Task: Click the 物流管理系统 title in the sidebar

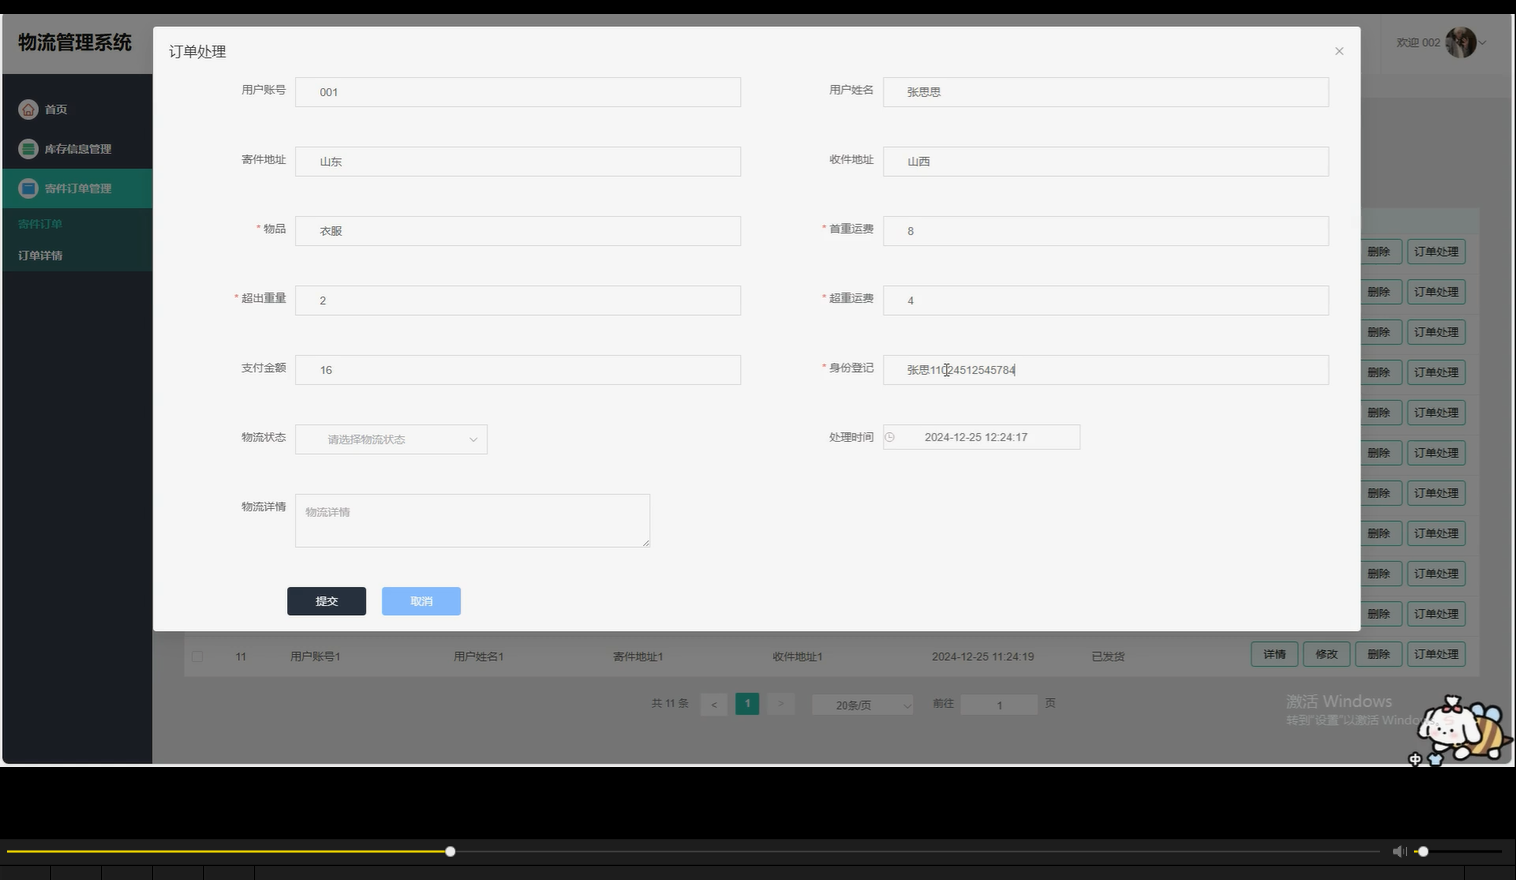Action: pos(75,42)
